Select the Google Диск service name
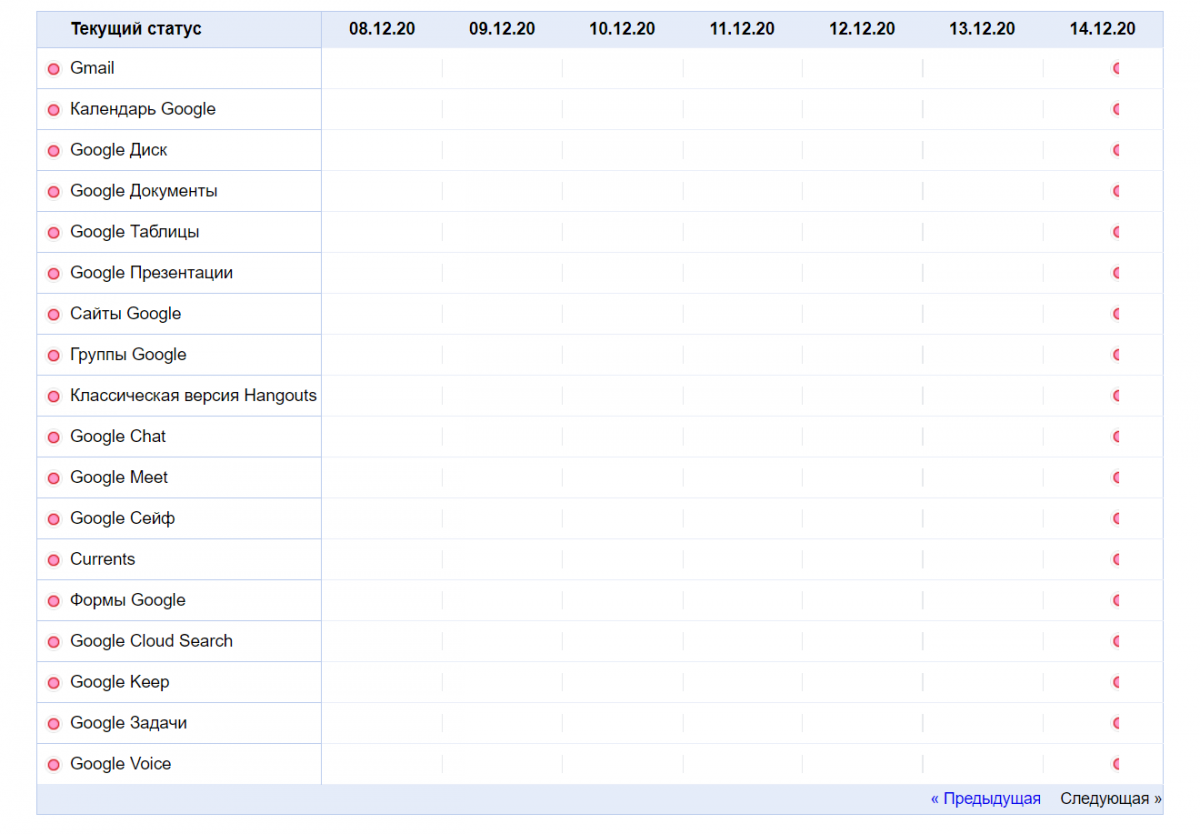1200x834 pixels. (x=119, y=150)
